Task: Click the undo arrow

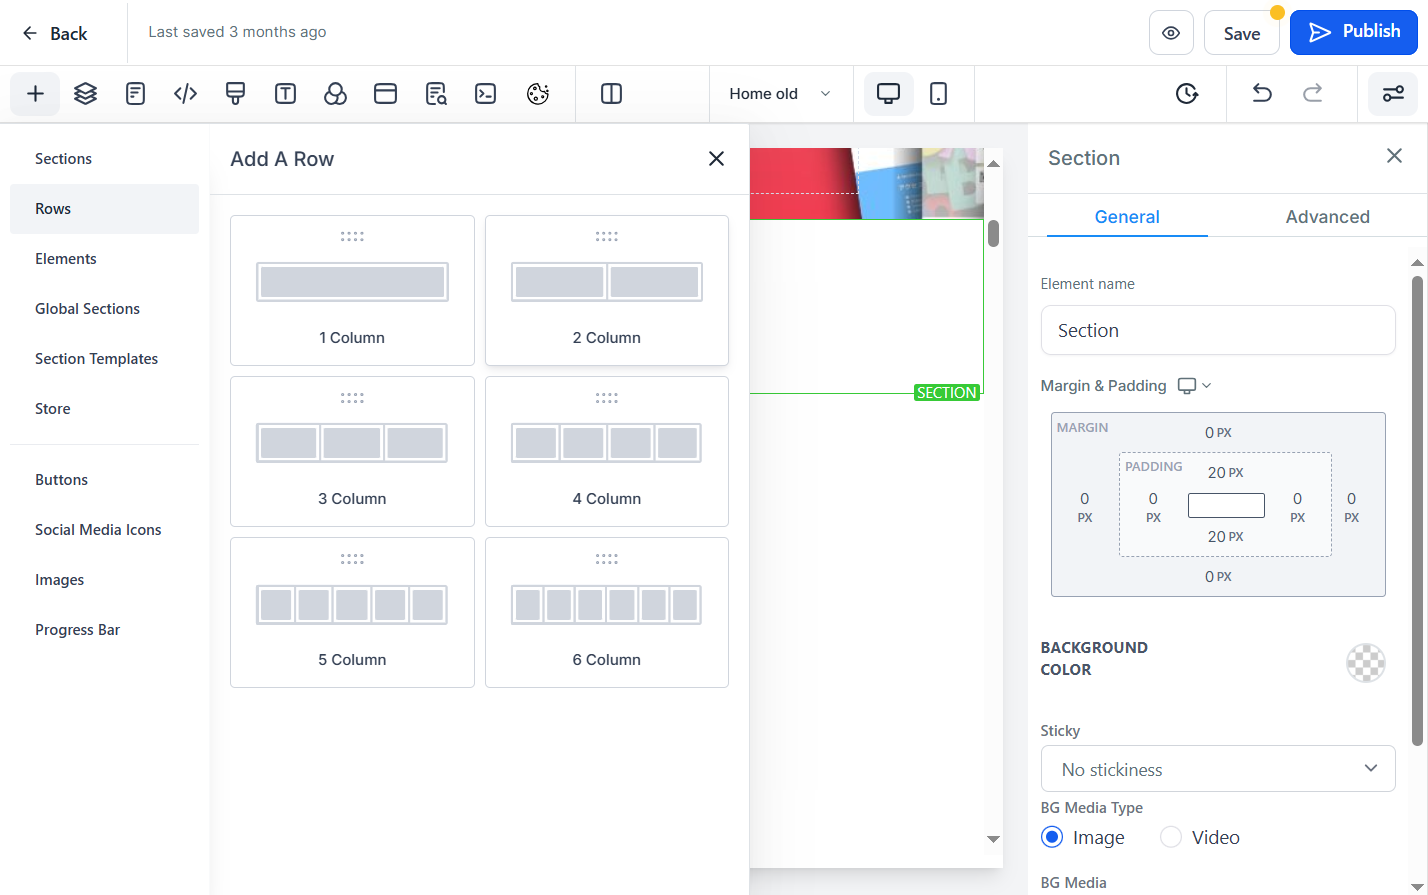Action: point(1262,94)
